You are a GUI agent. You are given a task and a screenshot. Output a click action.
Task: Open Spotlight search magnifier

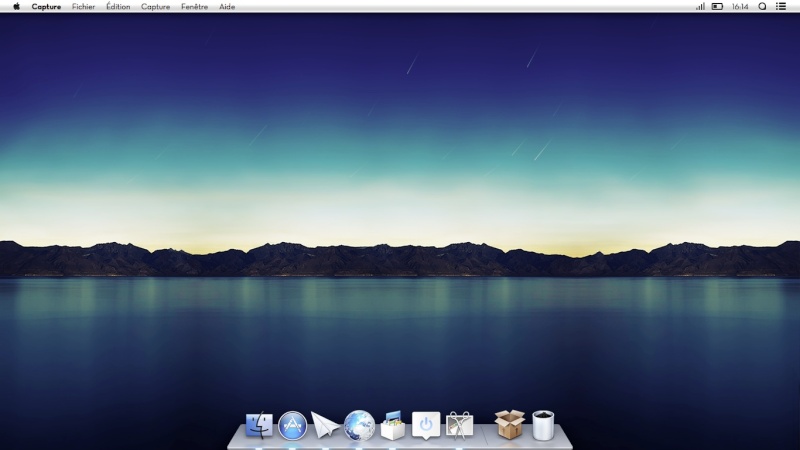[762, 6]
